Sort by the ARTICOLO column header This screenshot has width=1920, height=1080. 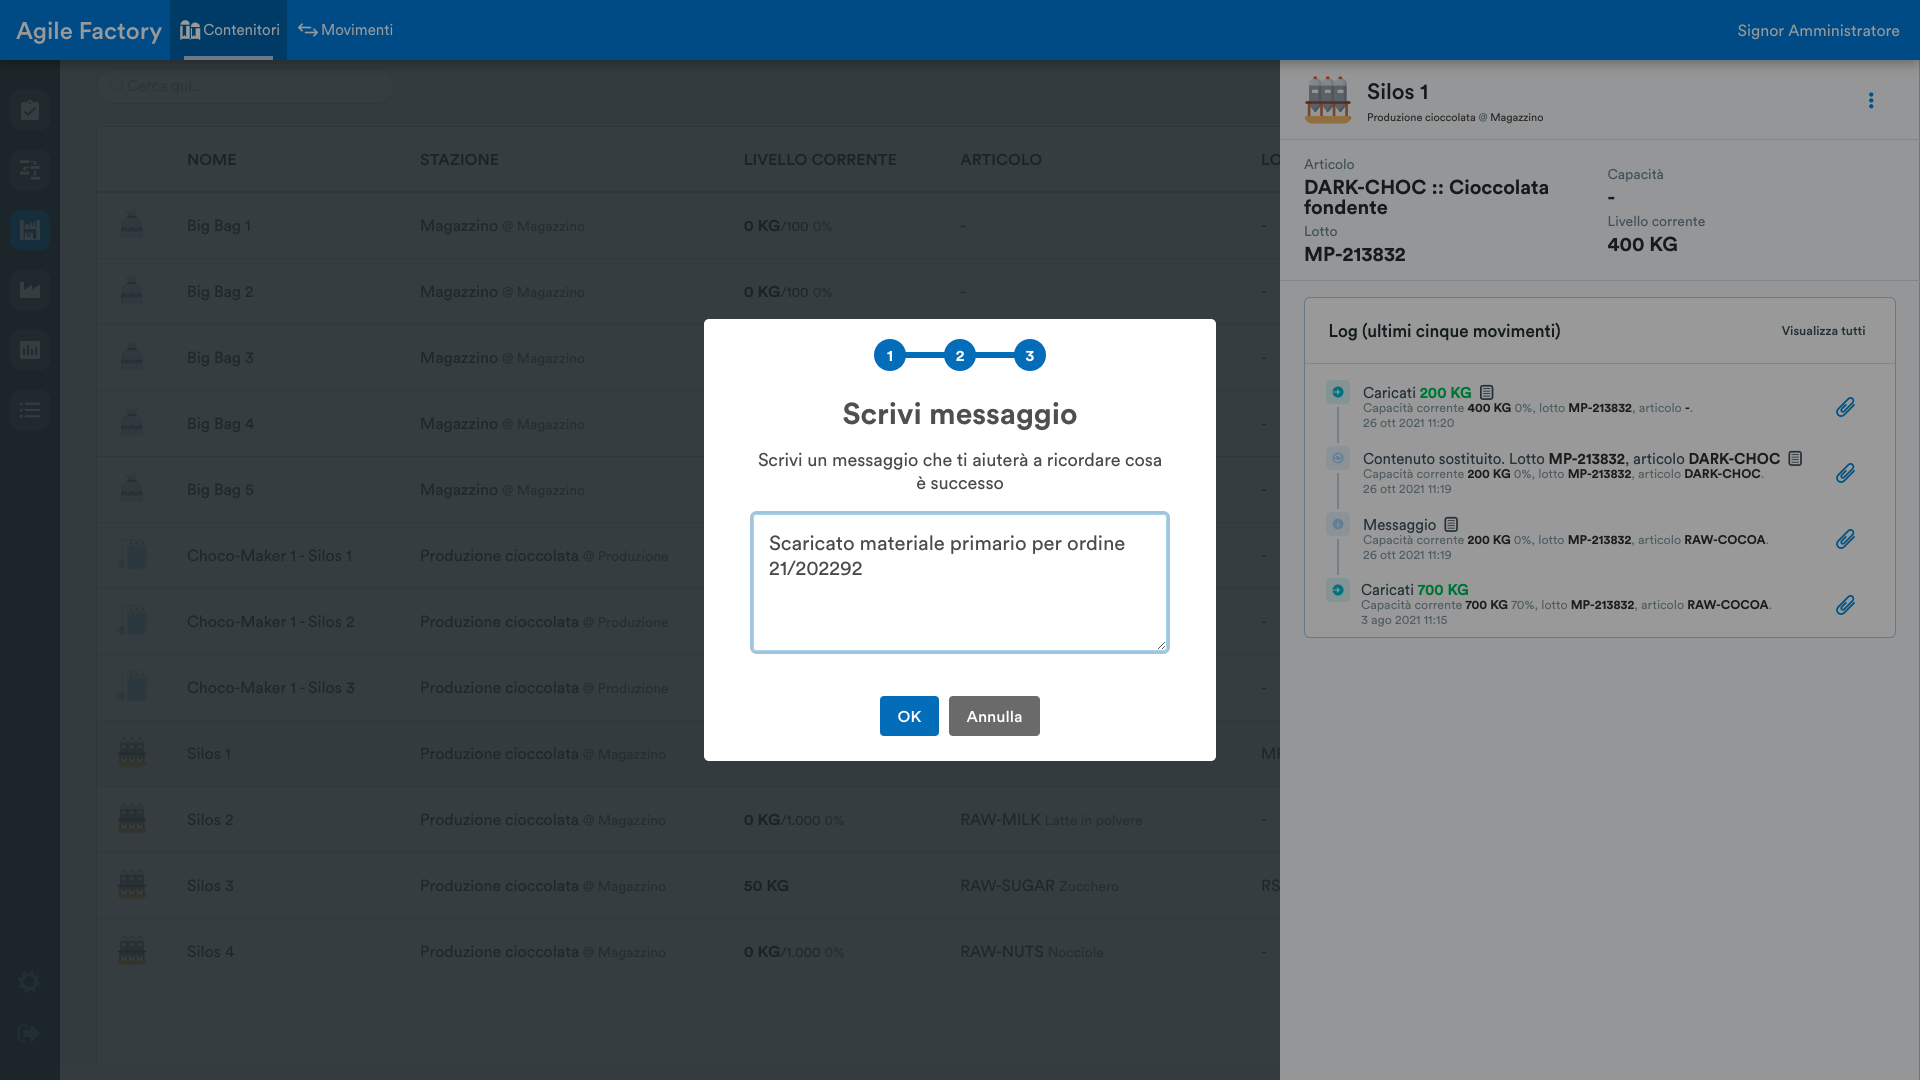click(1001, 160)
